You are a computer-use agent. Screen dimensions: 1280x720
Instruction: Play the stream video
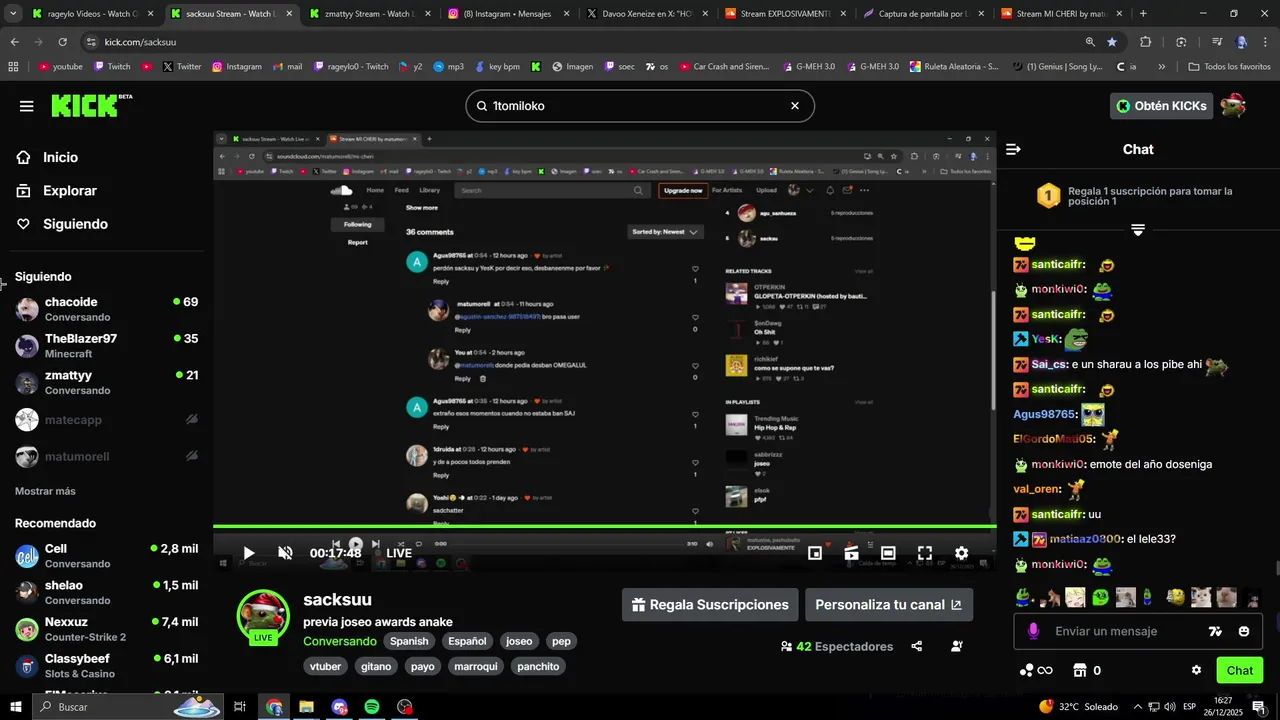(249, 553)
